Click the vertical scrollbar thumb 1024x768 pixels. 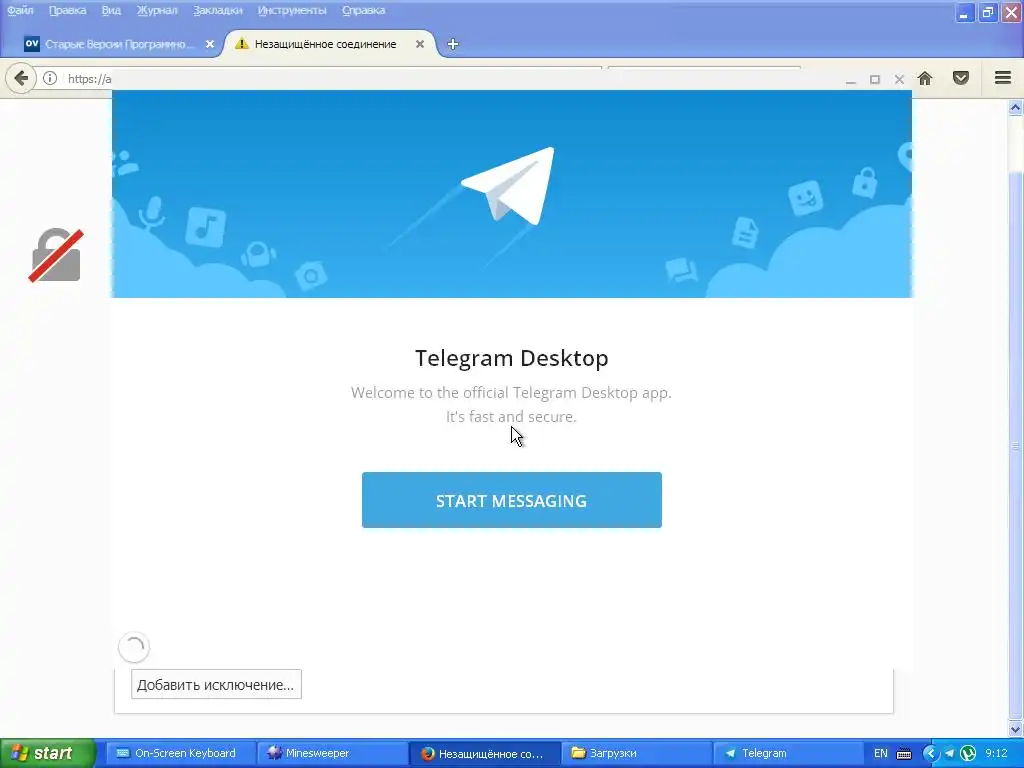click(1015, 446)
